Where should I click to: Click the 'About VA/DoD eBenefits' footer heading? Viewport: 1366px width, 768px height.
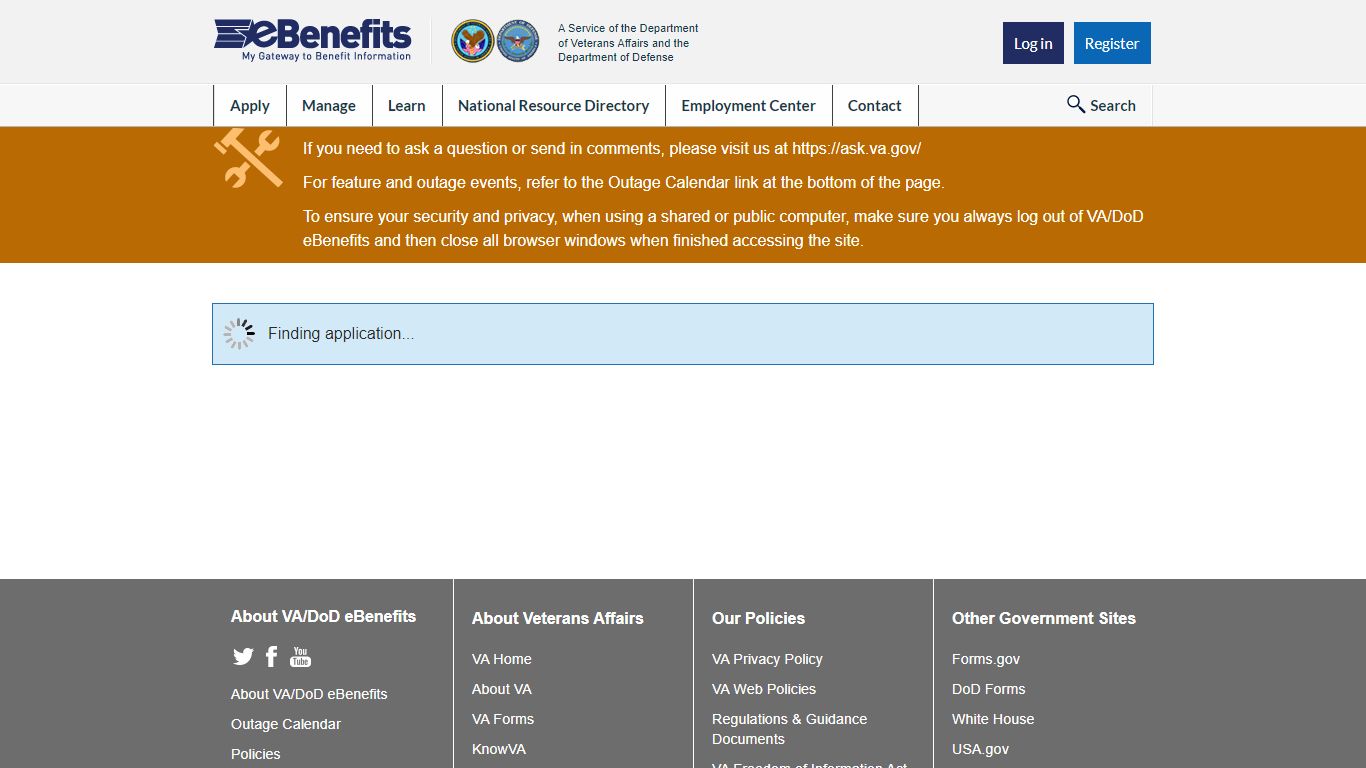pyautogui.click(x=324, y=616)
